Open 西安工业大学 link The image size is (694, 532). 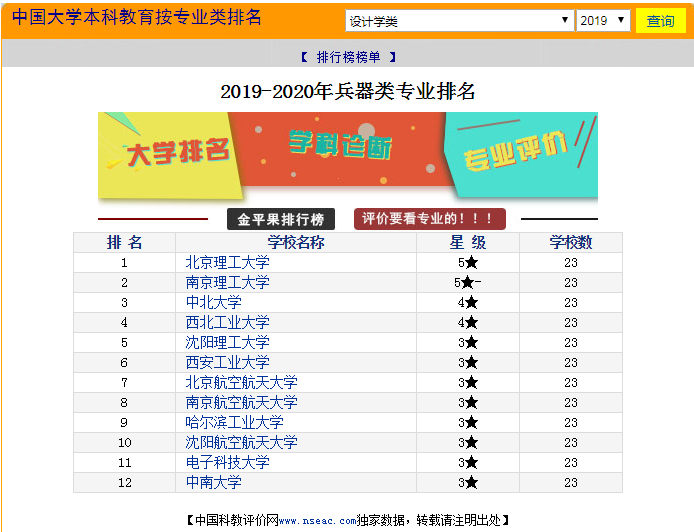[227, 362]
